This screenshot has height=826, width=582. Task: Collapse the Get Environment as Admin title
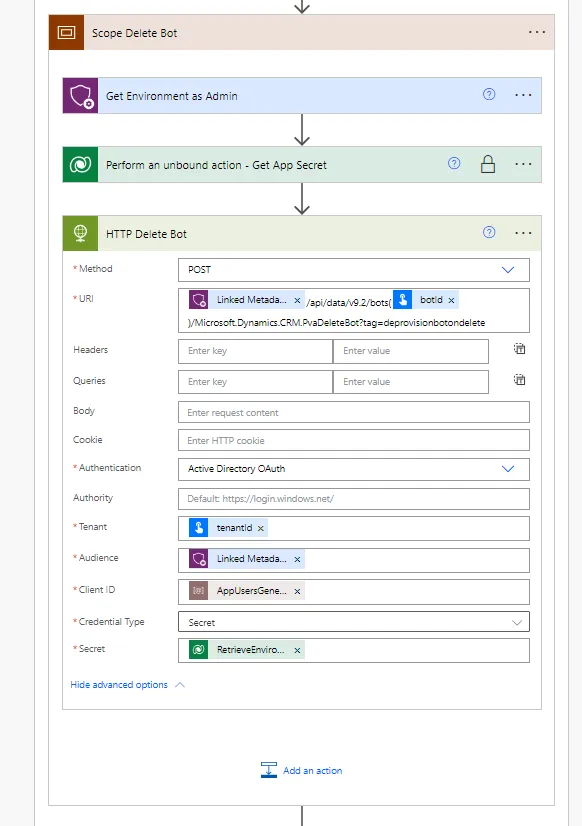[x=172, y=96]
